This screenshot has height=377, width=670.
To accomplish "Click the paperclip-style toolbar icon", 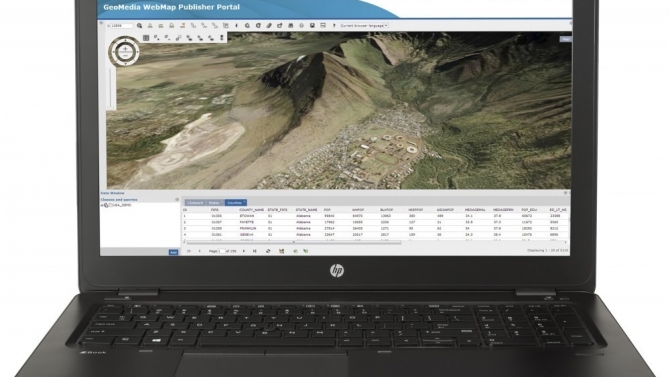I will point(269,26).
